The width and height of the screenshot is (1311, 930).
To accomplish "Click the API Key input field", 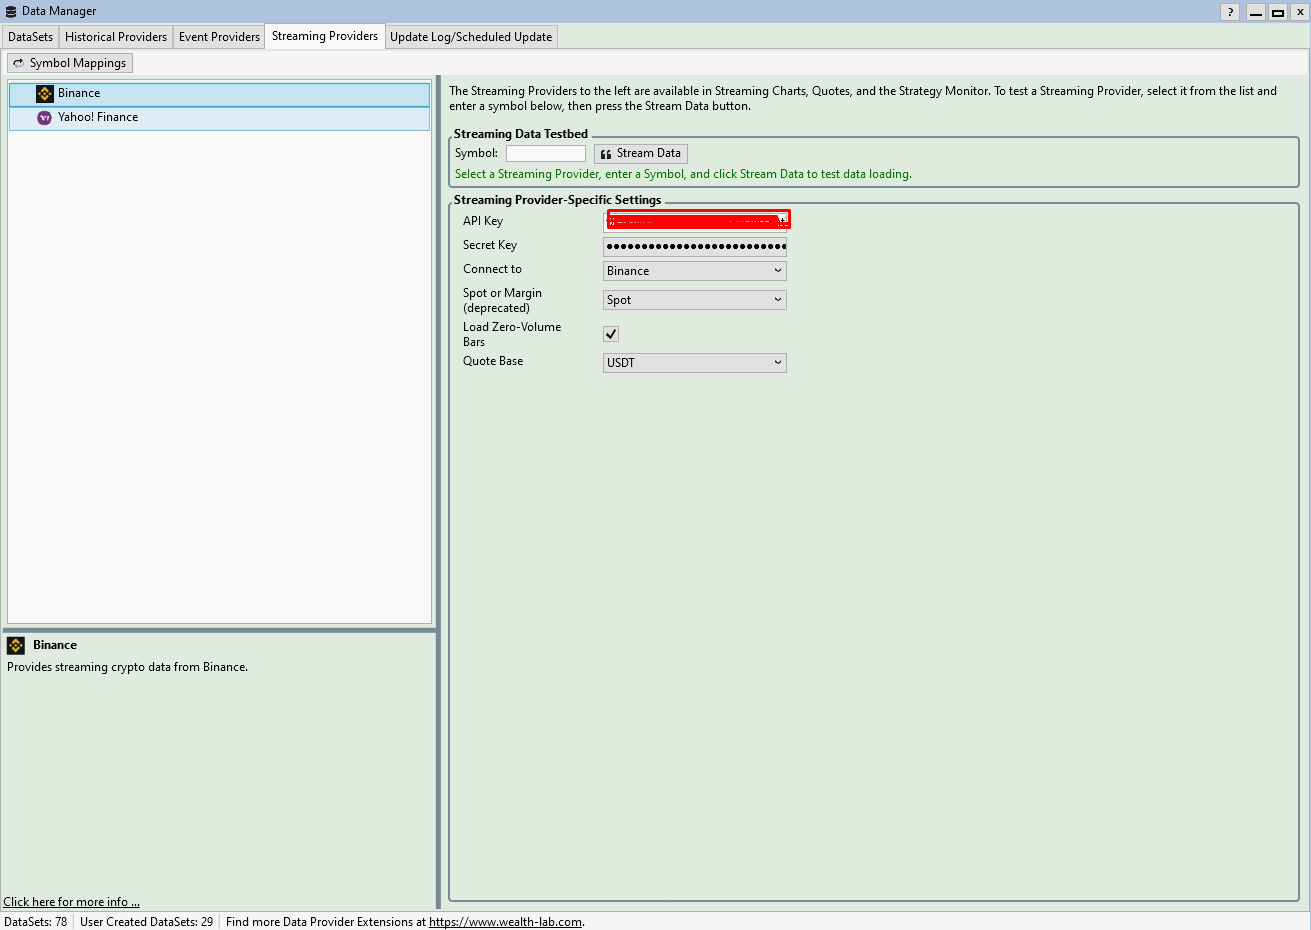I will coord(695,221).
